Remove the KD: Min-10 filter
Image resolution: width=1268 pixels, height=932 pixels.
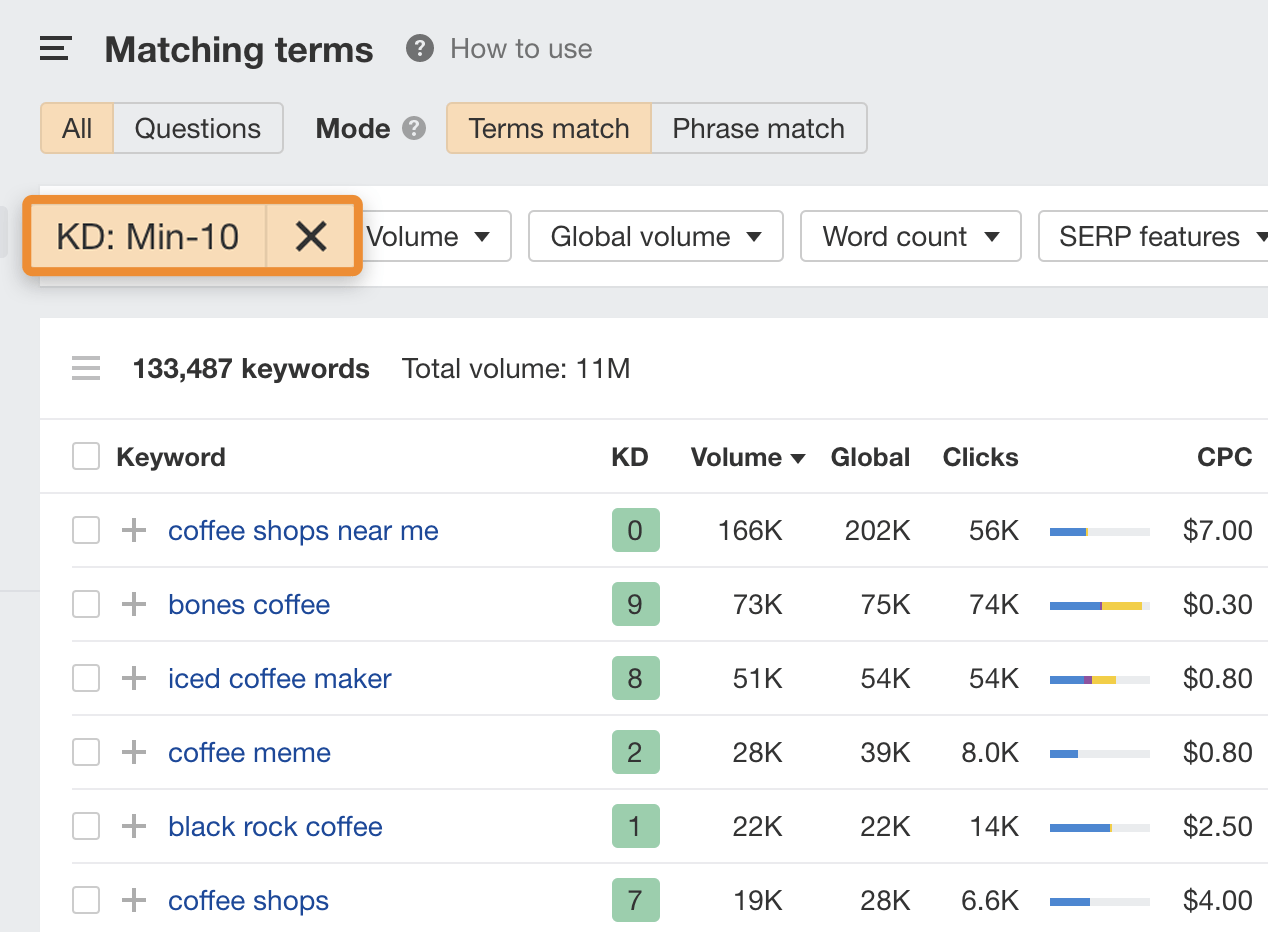[x=311, y=237]
